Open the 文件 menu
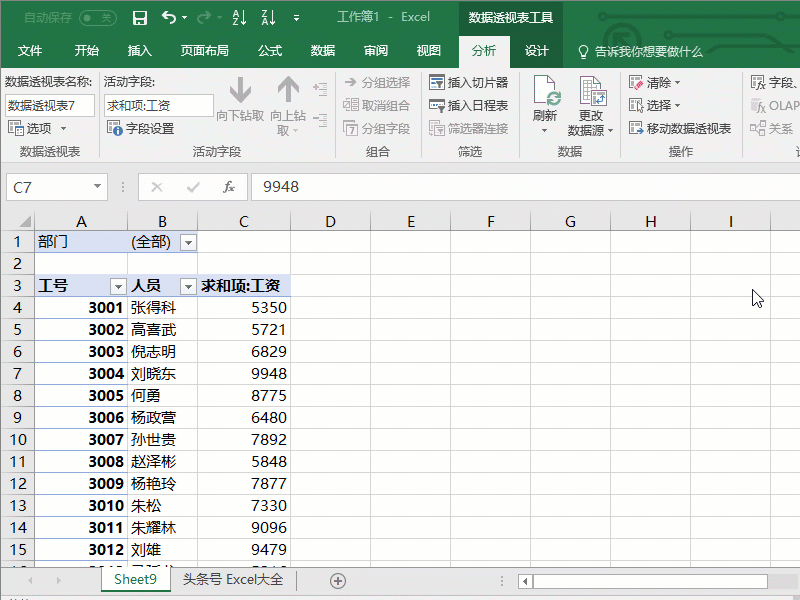Image resolution: width=800 pixels, height=600 pixels. (30, 51)
